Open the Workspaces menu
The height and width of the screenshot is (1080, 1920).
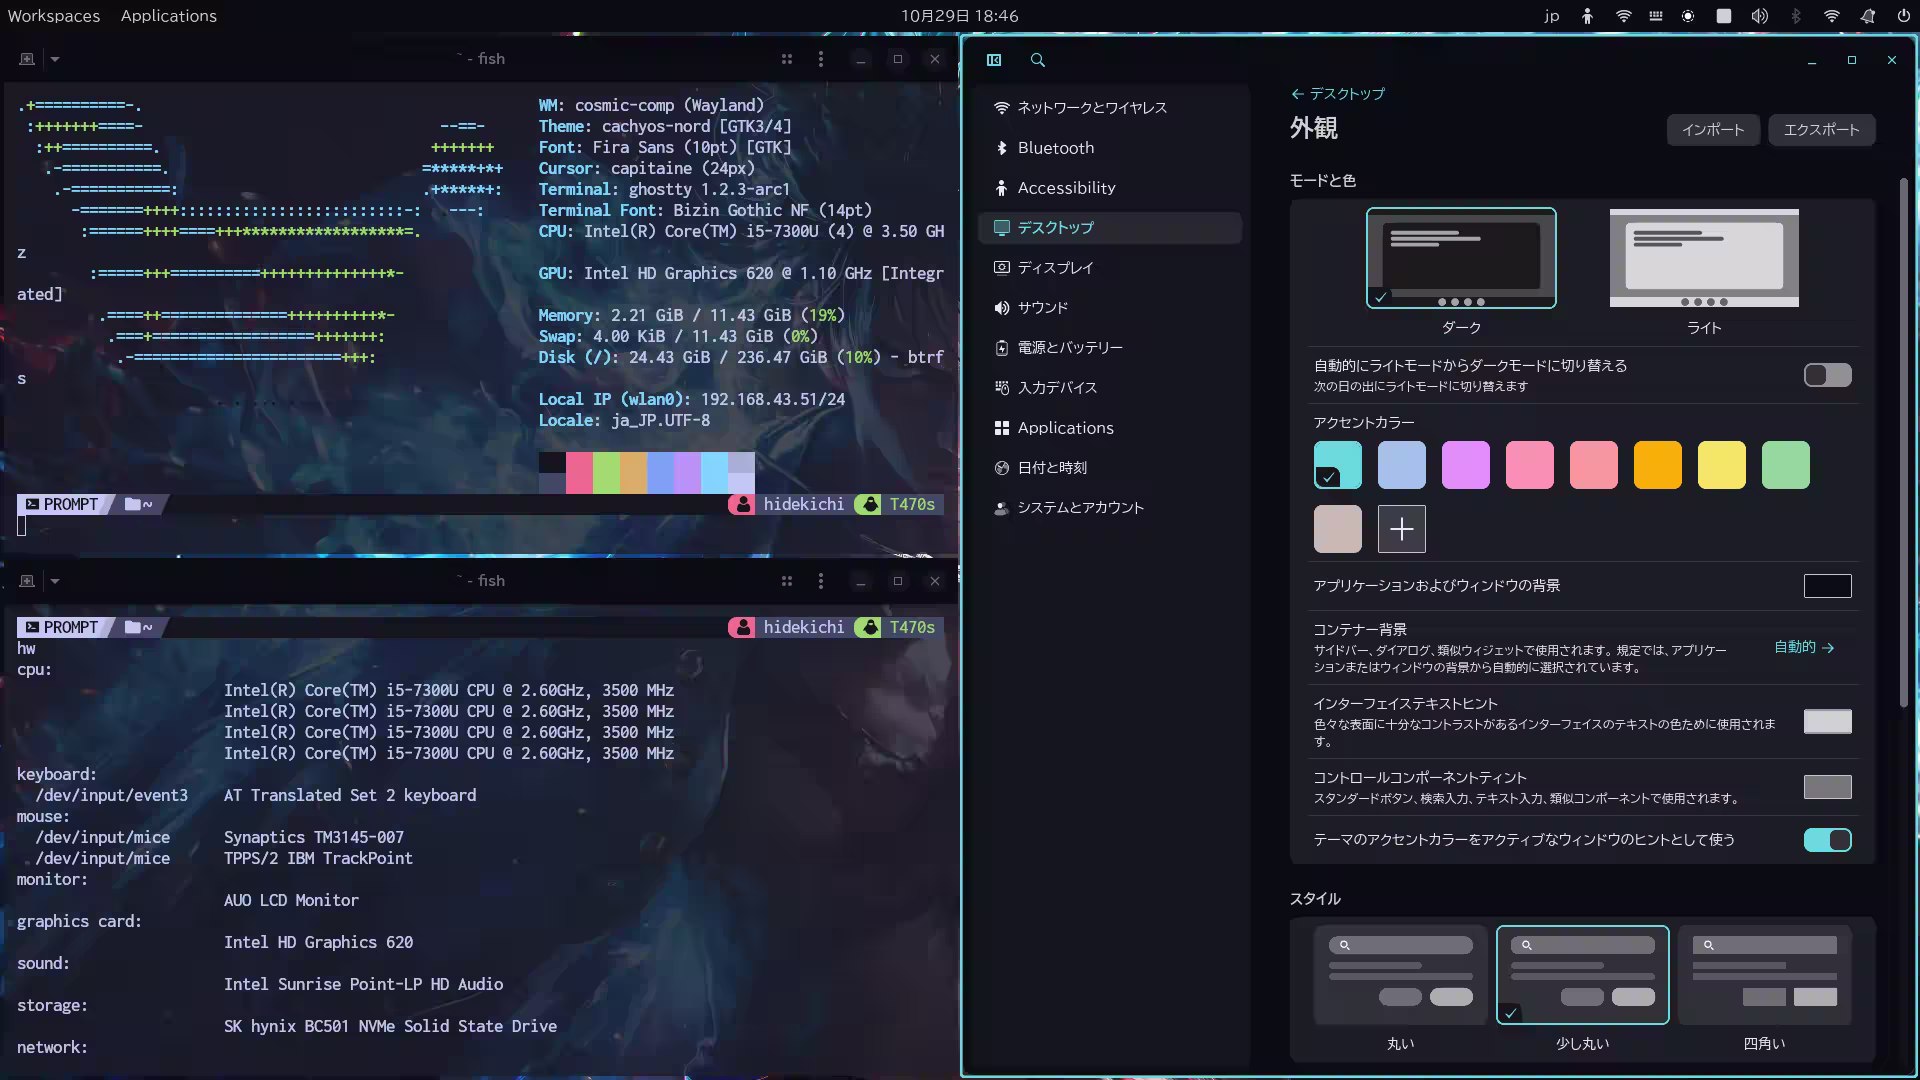click(55, 15)
